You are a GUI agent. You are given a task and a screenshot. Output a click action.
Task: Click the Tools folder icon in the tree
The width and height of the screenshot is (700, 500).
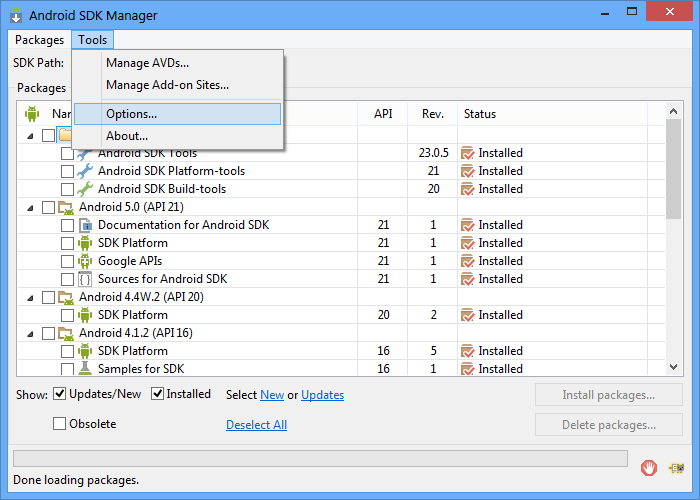tap(65, 134)
